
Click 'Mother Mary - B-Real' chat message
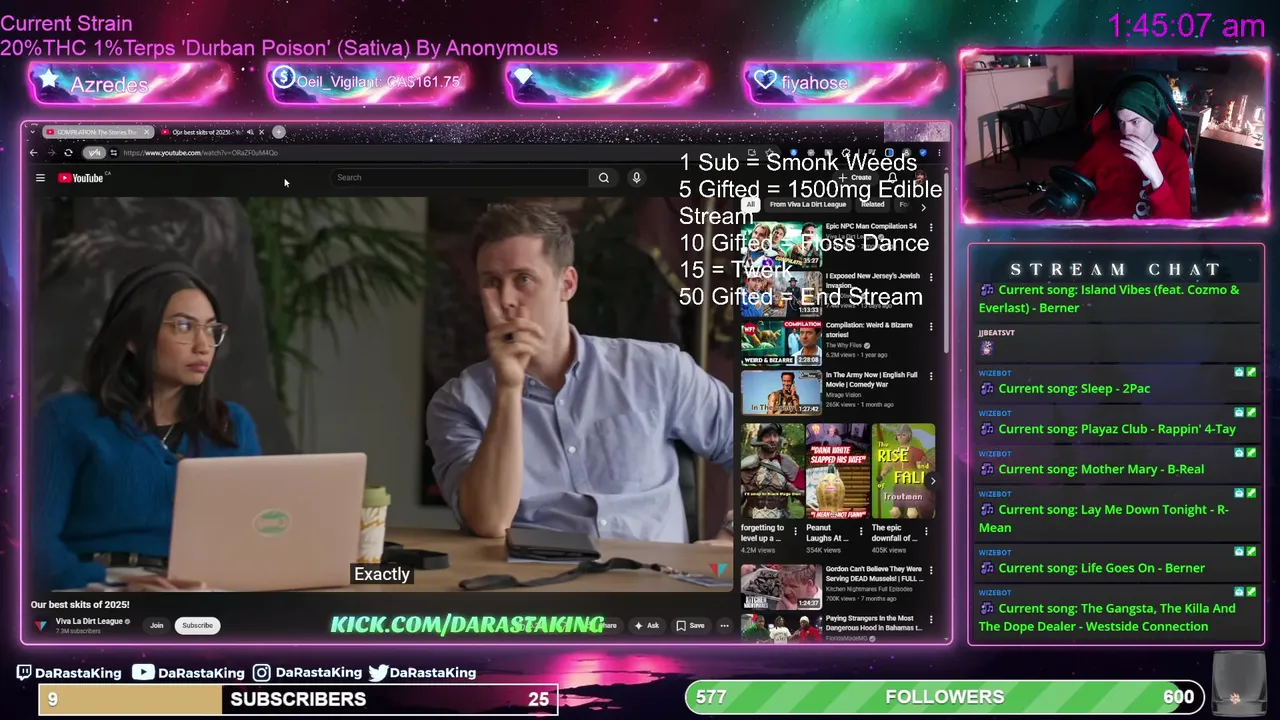[x=1101, y=469]
